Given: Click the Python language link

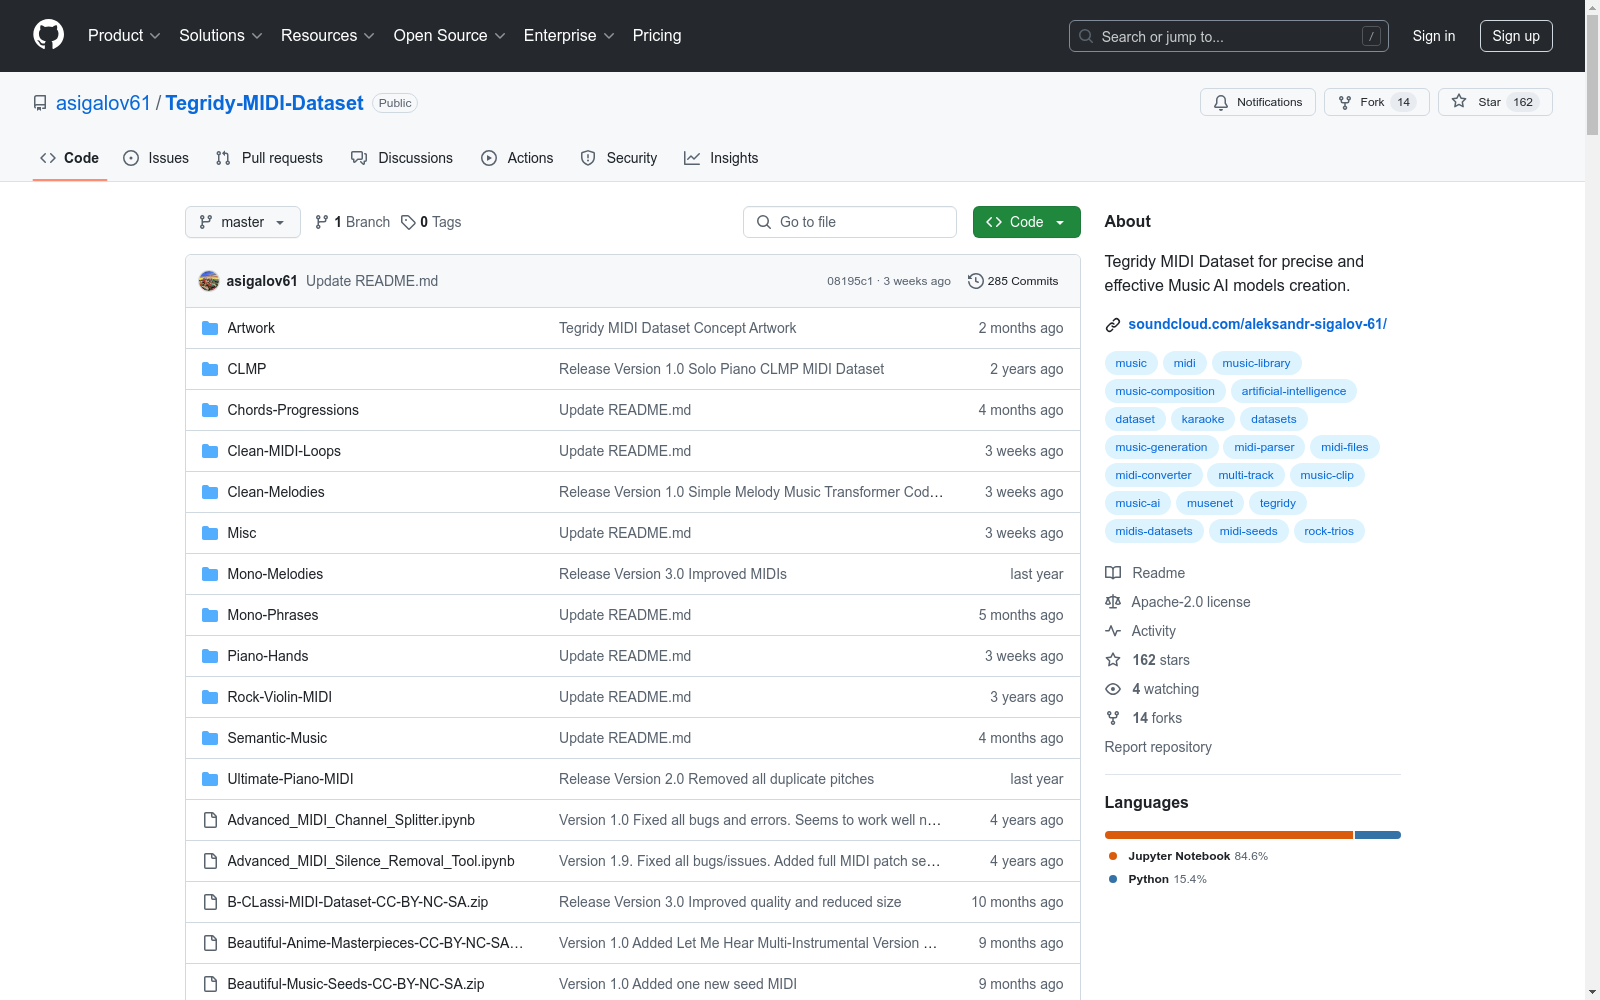Looking at the screenshot, I should pos(1158,879).
